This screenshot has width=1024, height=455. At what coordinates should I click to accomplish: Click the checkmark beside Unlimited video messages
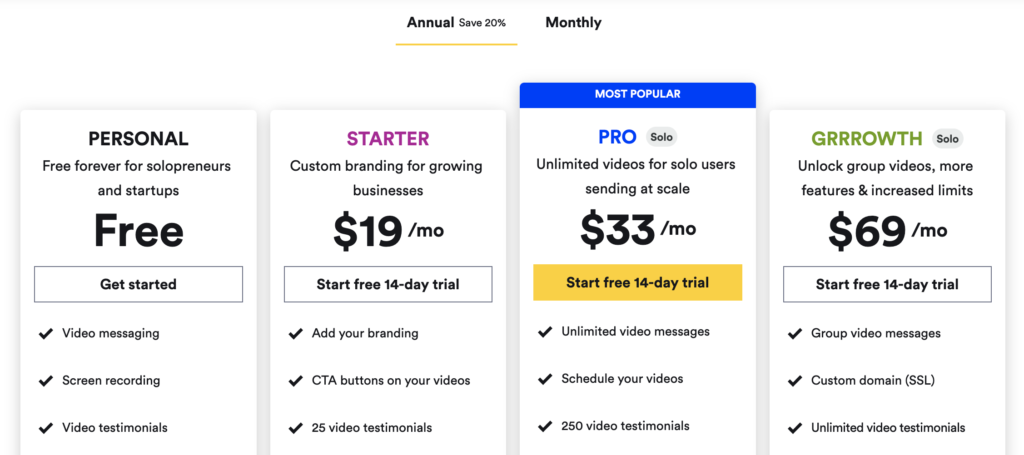(x=545, y=332)
